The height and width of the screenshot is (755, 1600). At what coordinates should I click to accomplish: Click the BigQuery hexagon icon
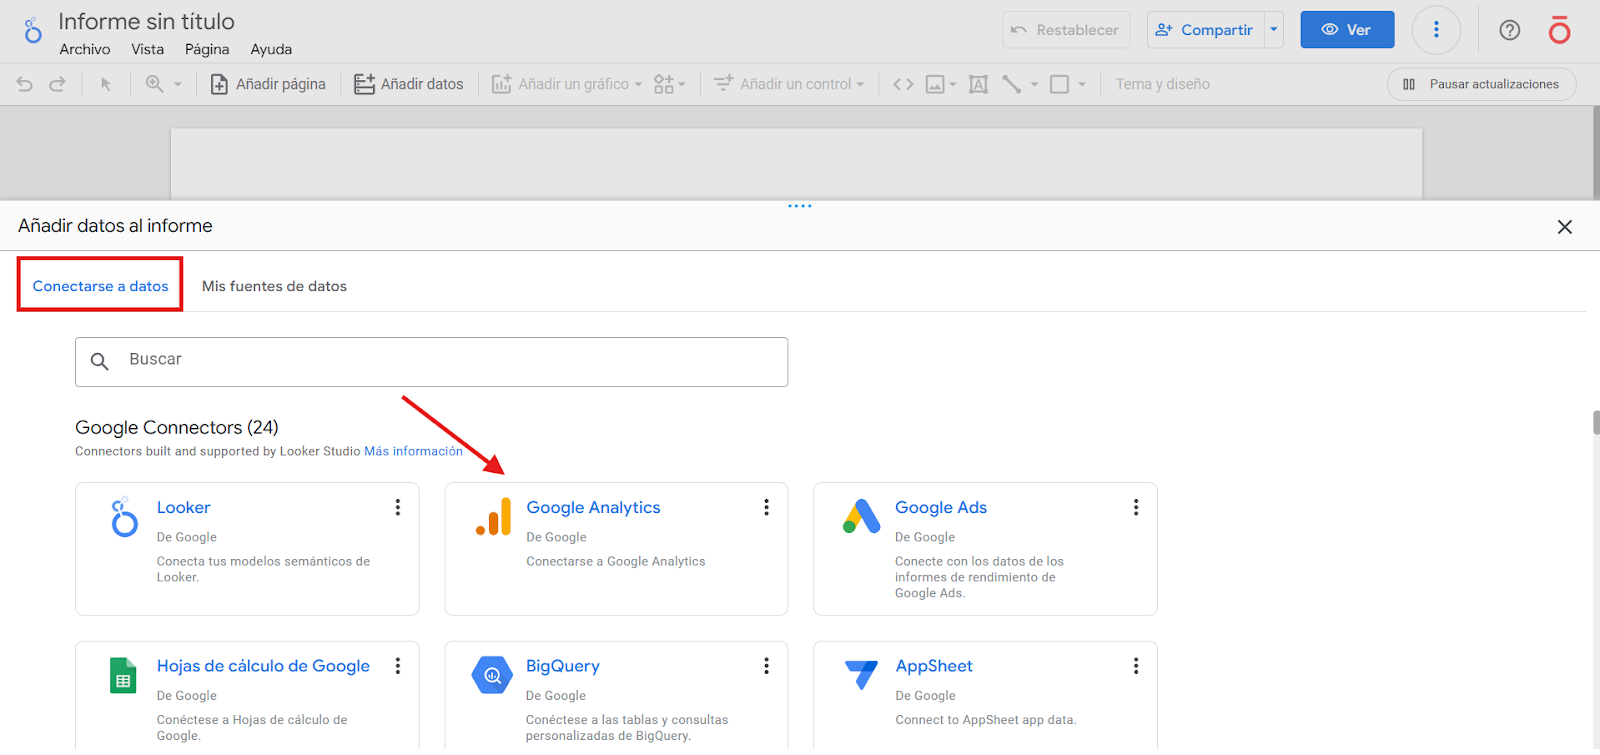(492, 675)
